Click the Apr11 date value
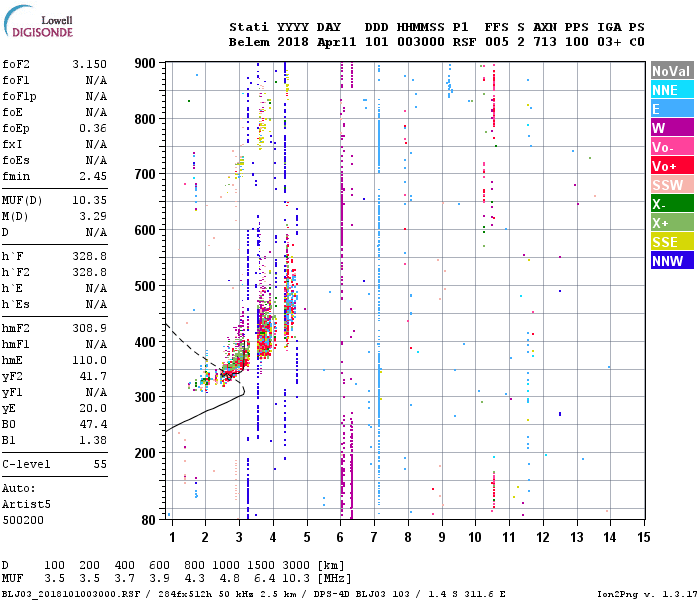The image size is (700, 600). [337, 42]
